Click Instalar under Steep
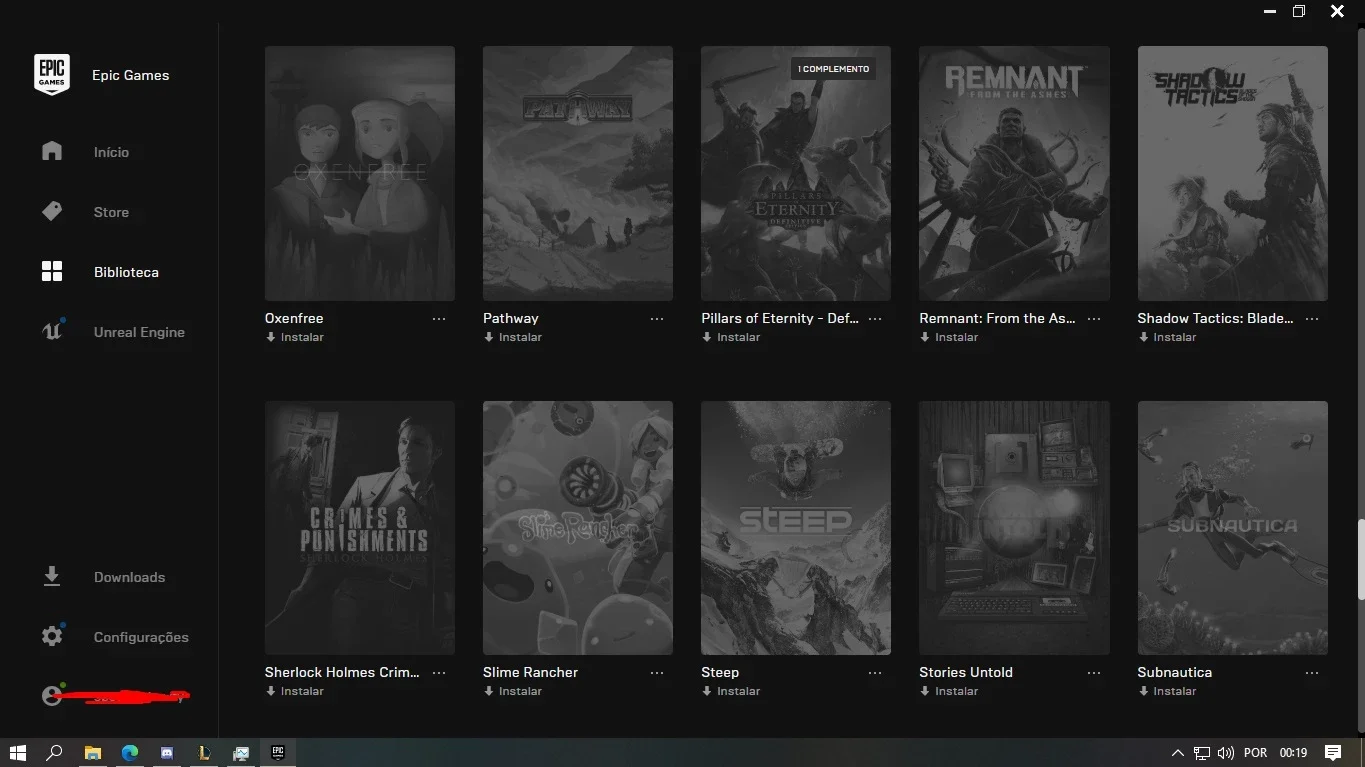Screen dimensions: 1365x767 (731, 691)
